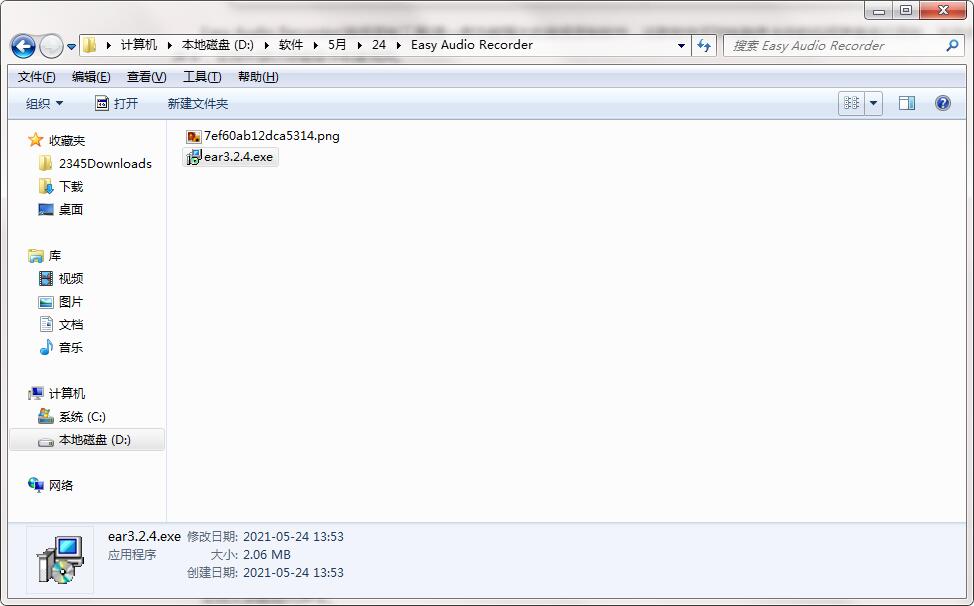This screenshot has height=606, width=974.
Task: Click the file size 2.06 MB value
Action: [266, 554]
